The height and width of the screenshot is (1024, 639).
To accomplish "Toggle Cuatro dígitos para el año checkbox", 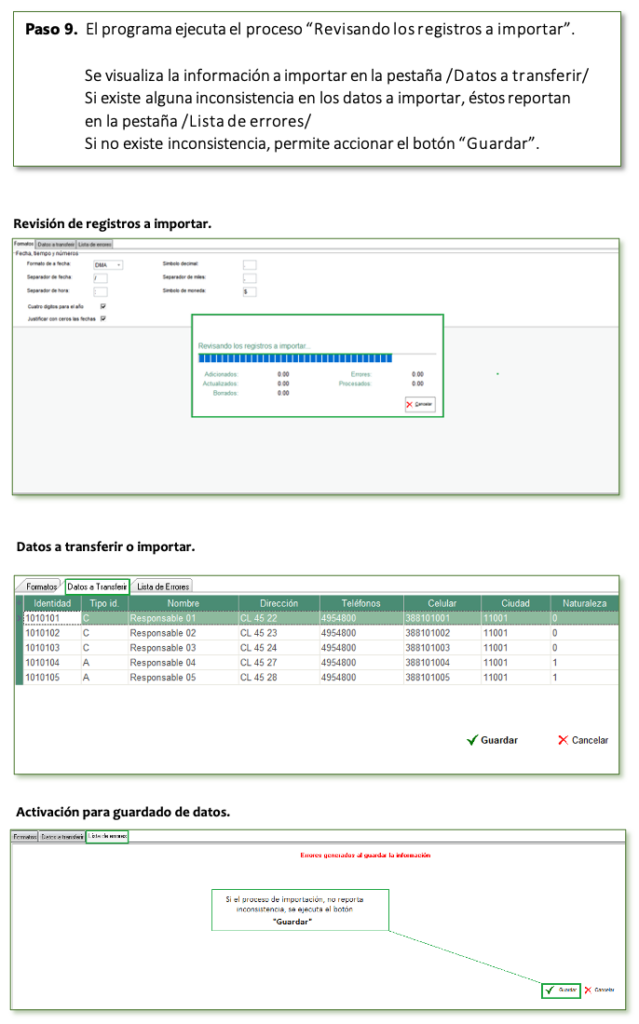I will pyautogui.click(x=104, y=306).
